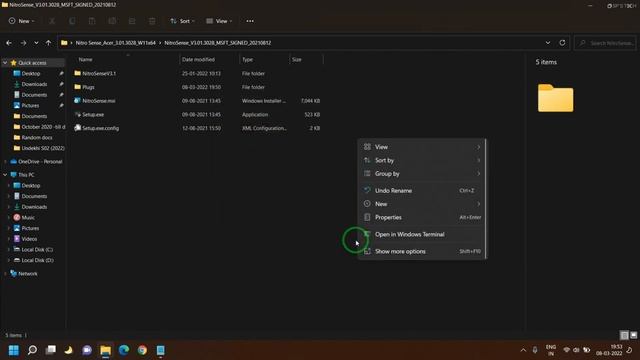Click File Explorer taskbar icon
This screenshot has width=640, height=360.
click(x=105, y=350)
